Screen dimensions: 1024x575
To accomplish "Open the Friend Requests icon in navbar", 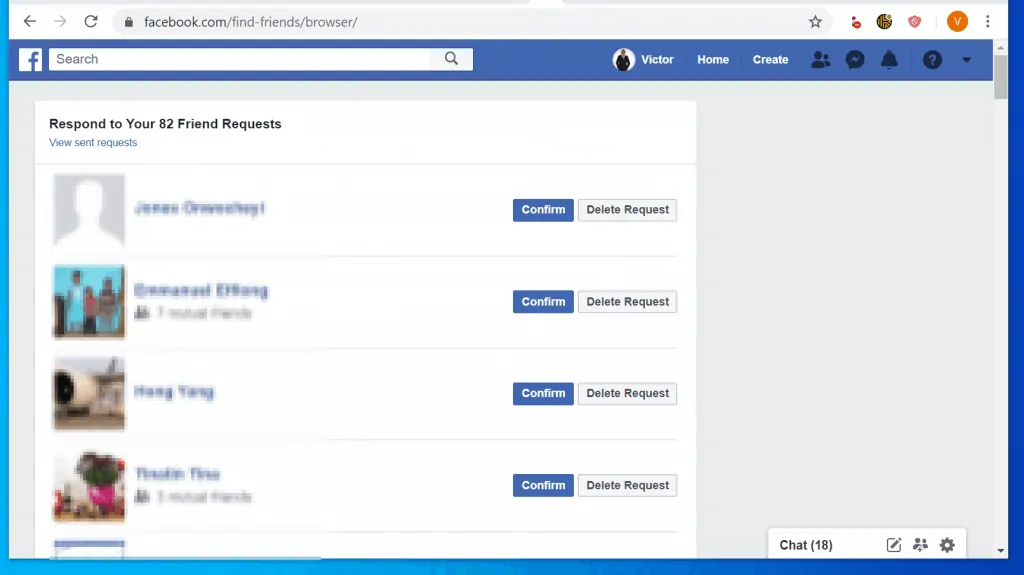I will tap(821, 60).
